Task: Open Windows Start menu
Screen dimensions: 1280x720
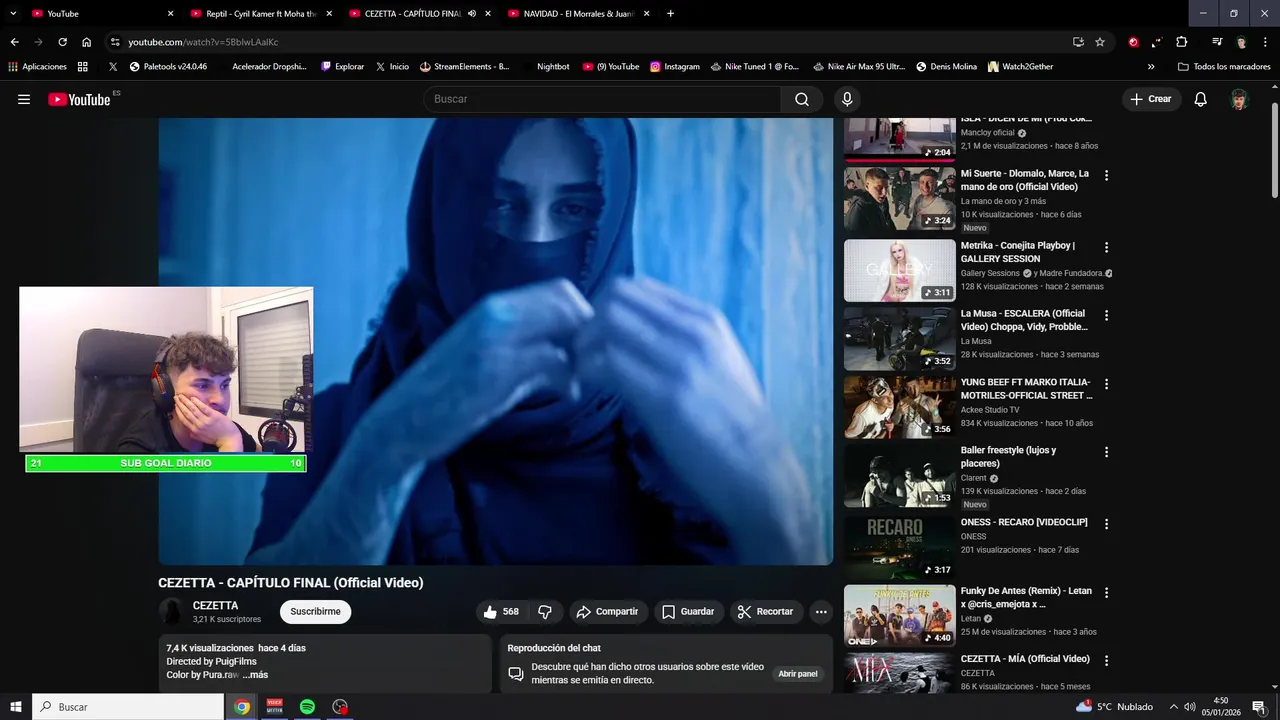Action: coord(16,707)
